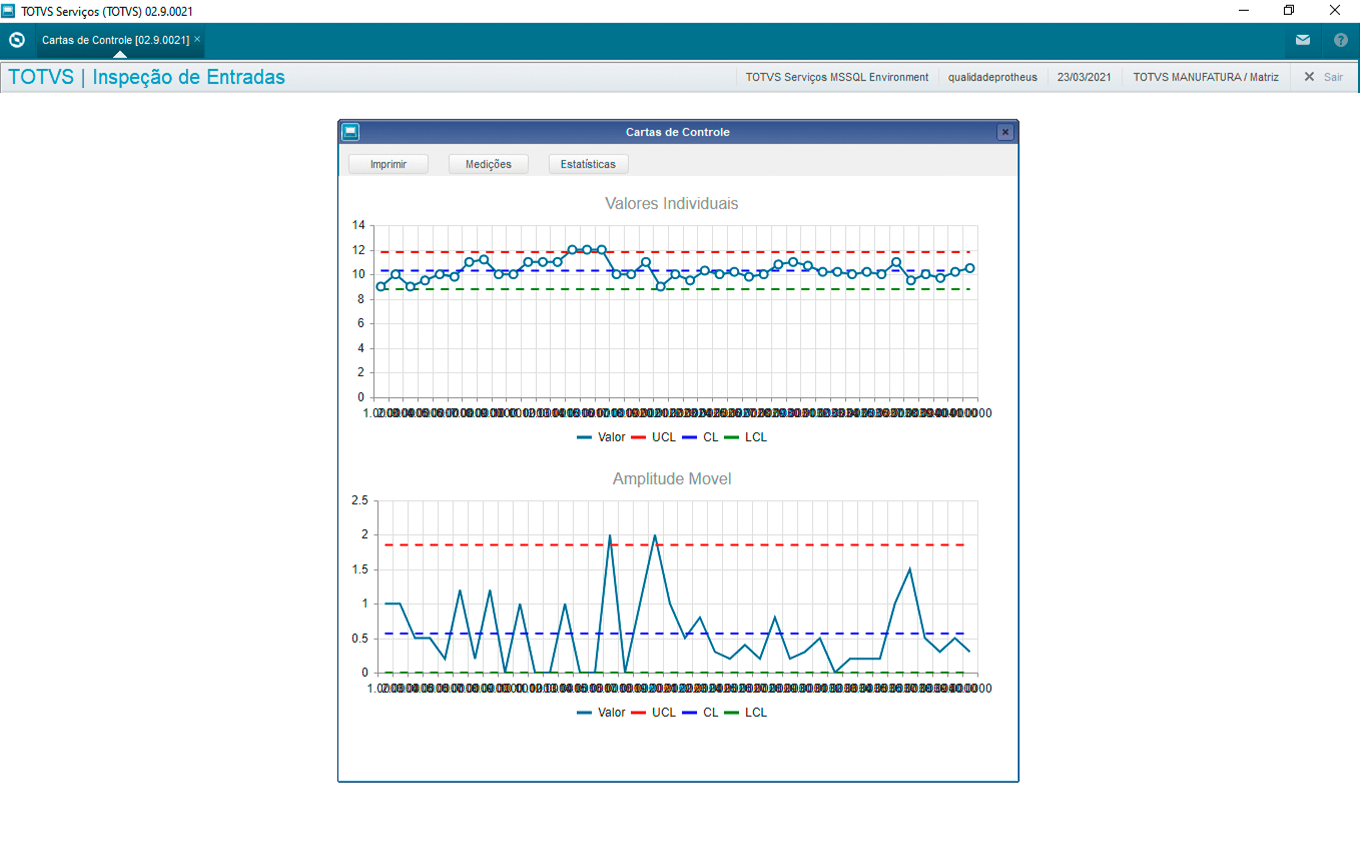Switch to the Cartas de Controle tab

(x=115, y=40)
